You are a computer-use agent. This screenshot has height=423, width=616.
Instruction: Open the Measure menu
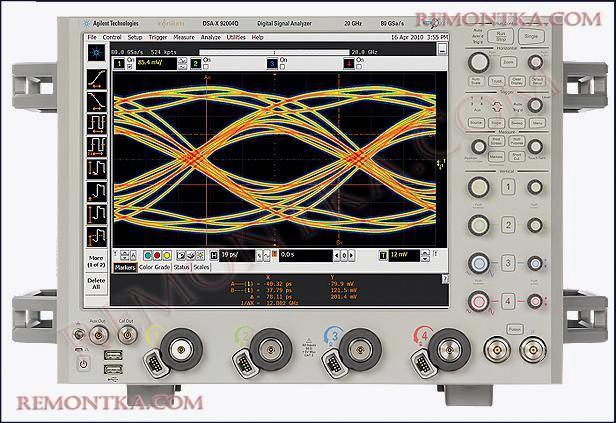(184, 37)
